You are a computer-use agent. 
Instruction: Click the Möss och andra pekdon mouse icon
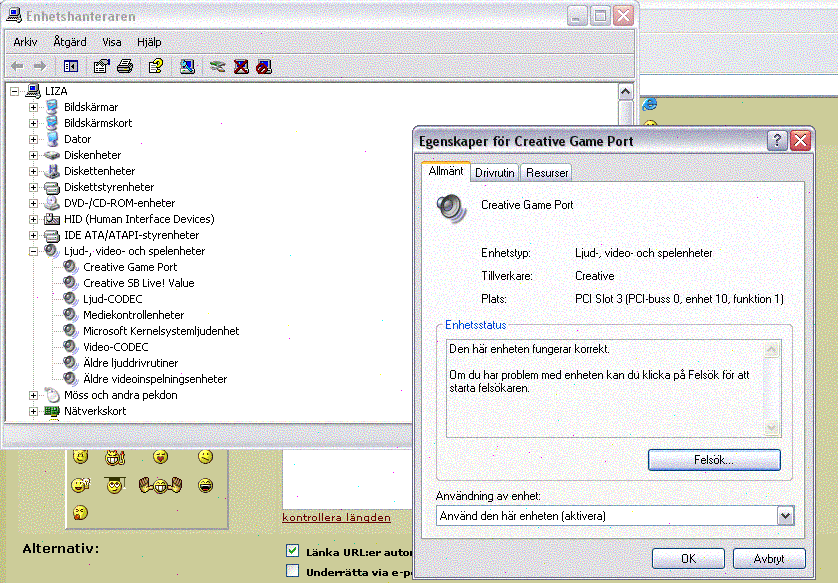point(52,395)
